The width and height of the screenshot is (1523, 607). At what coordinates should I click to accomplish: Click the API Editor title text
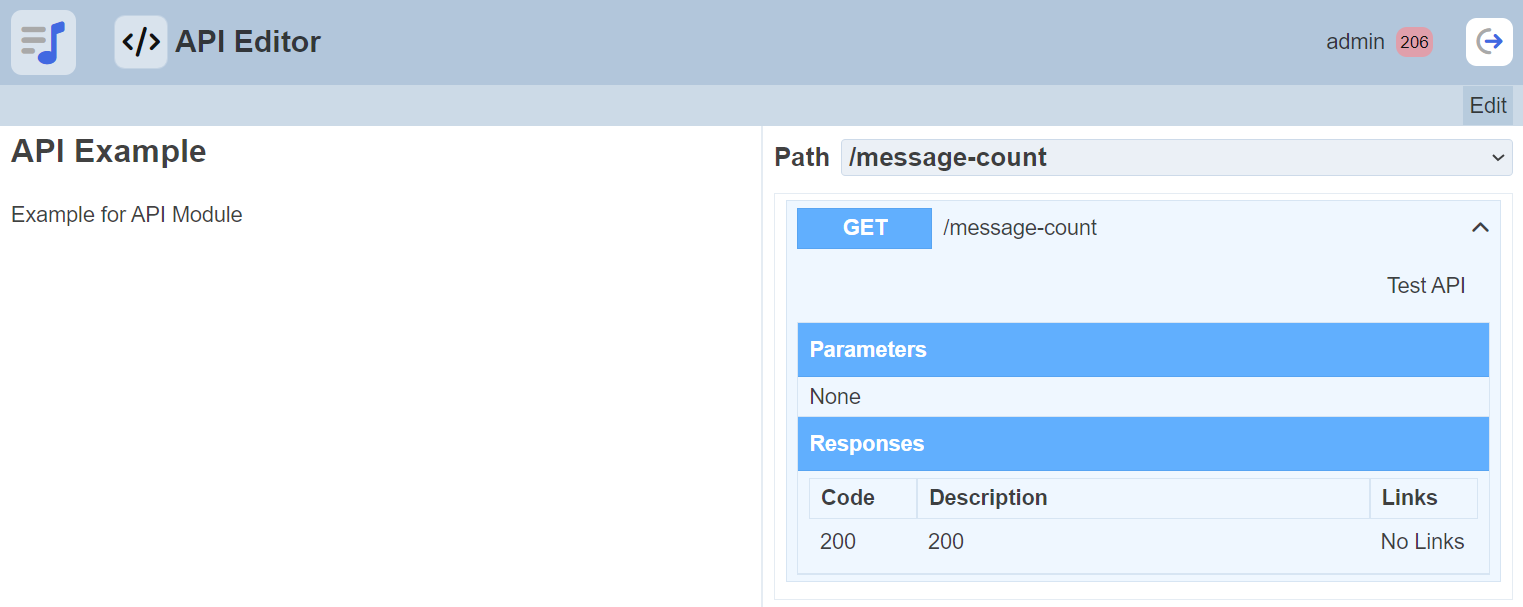248,42
